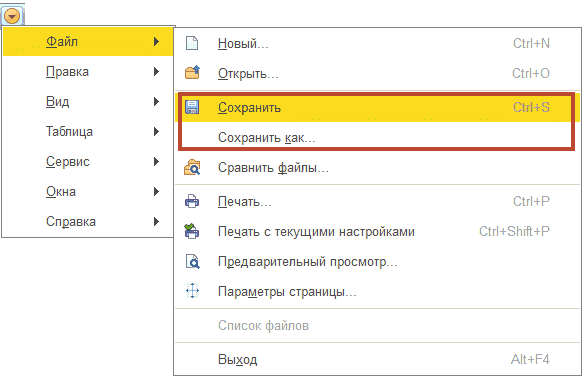Expand the Окна submenu arrow
The width and height of the screenshot is (582, 376).
pos(157,192)
